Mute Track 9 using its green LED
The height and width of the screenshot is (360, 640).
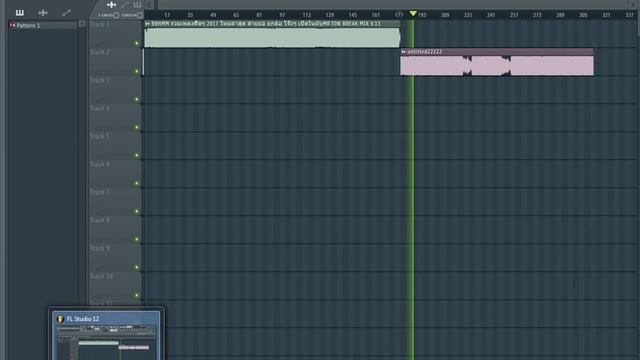click(x=137, y=267)
